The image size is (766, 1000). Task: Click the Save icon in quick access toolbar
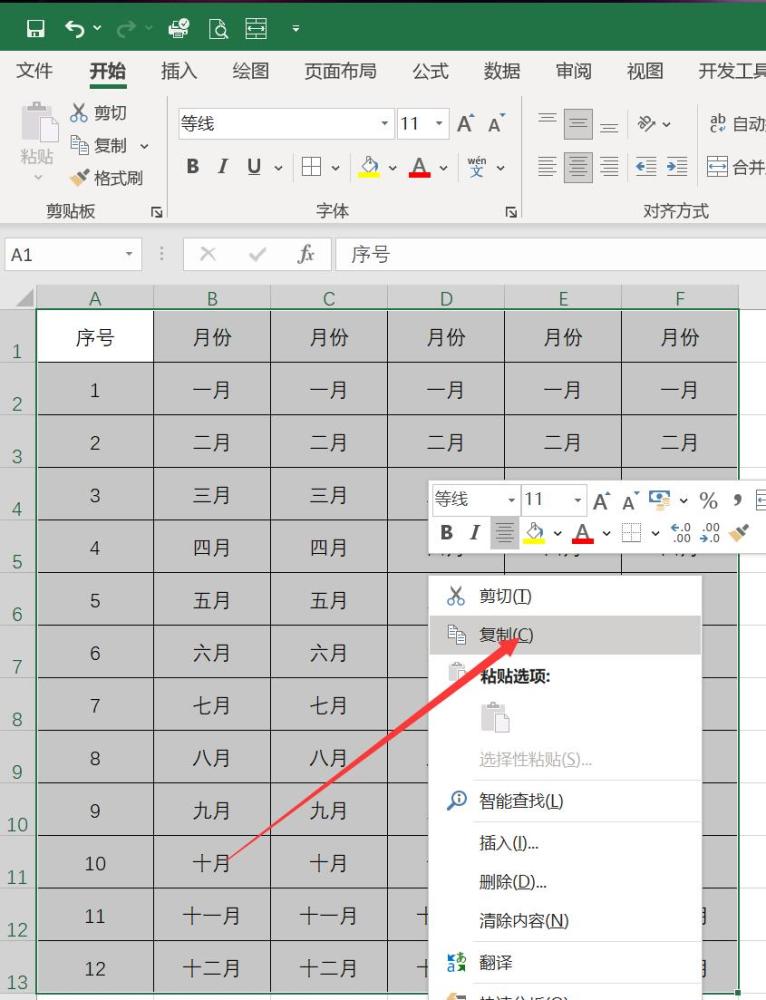[35, 29]
